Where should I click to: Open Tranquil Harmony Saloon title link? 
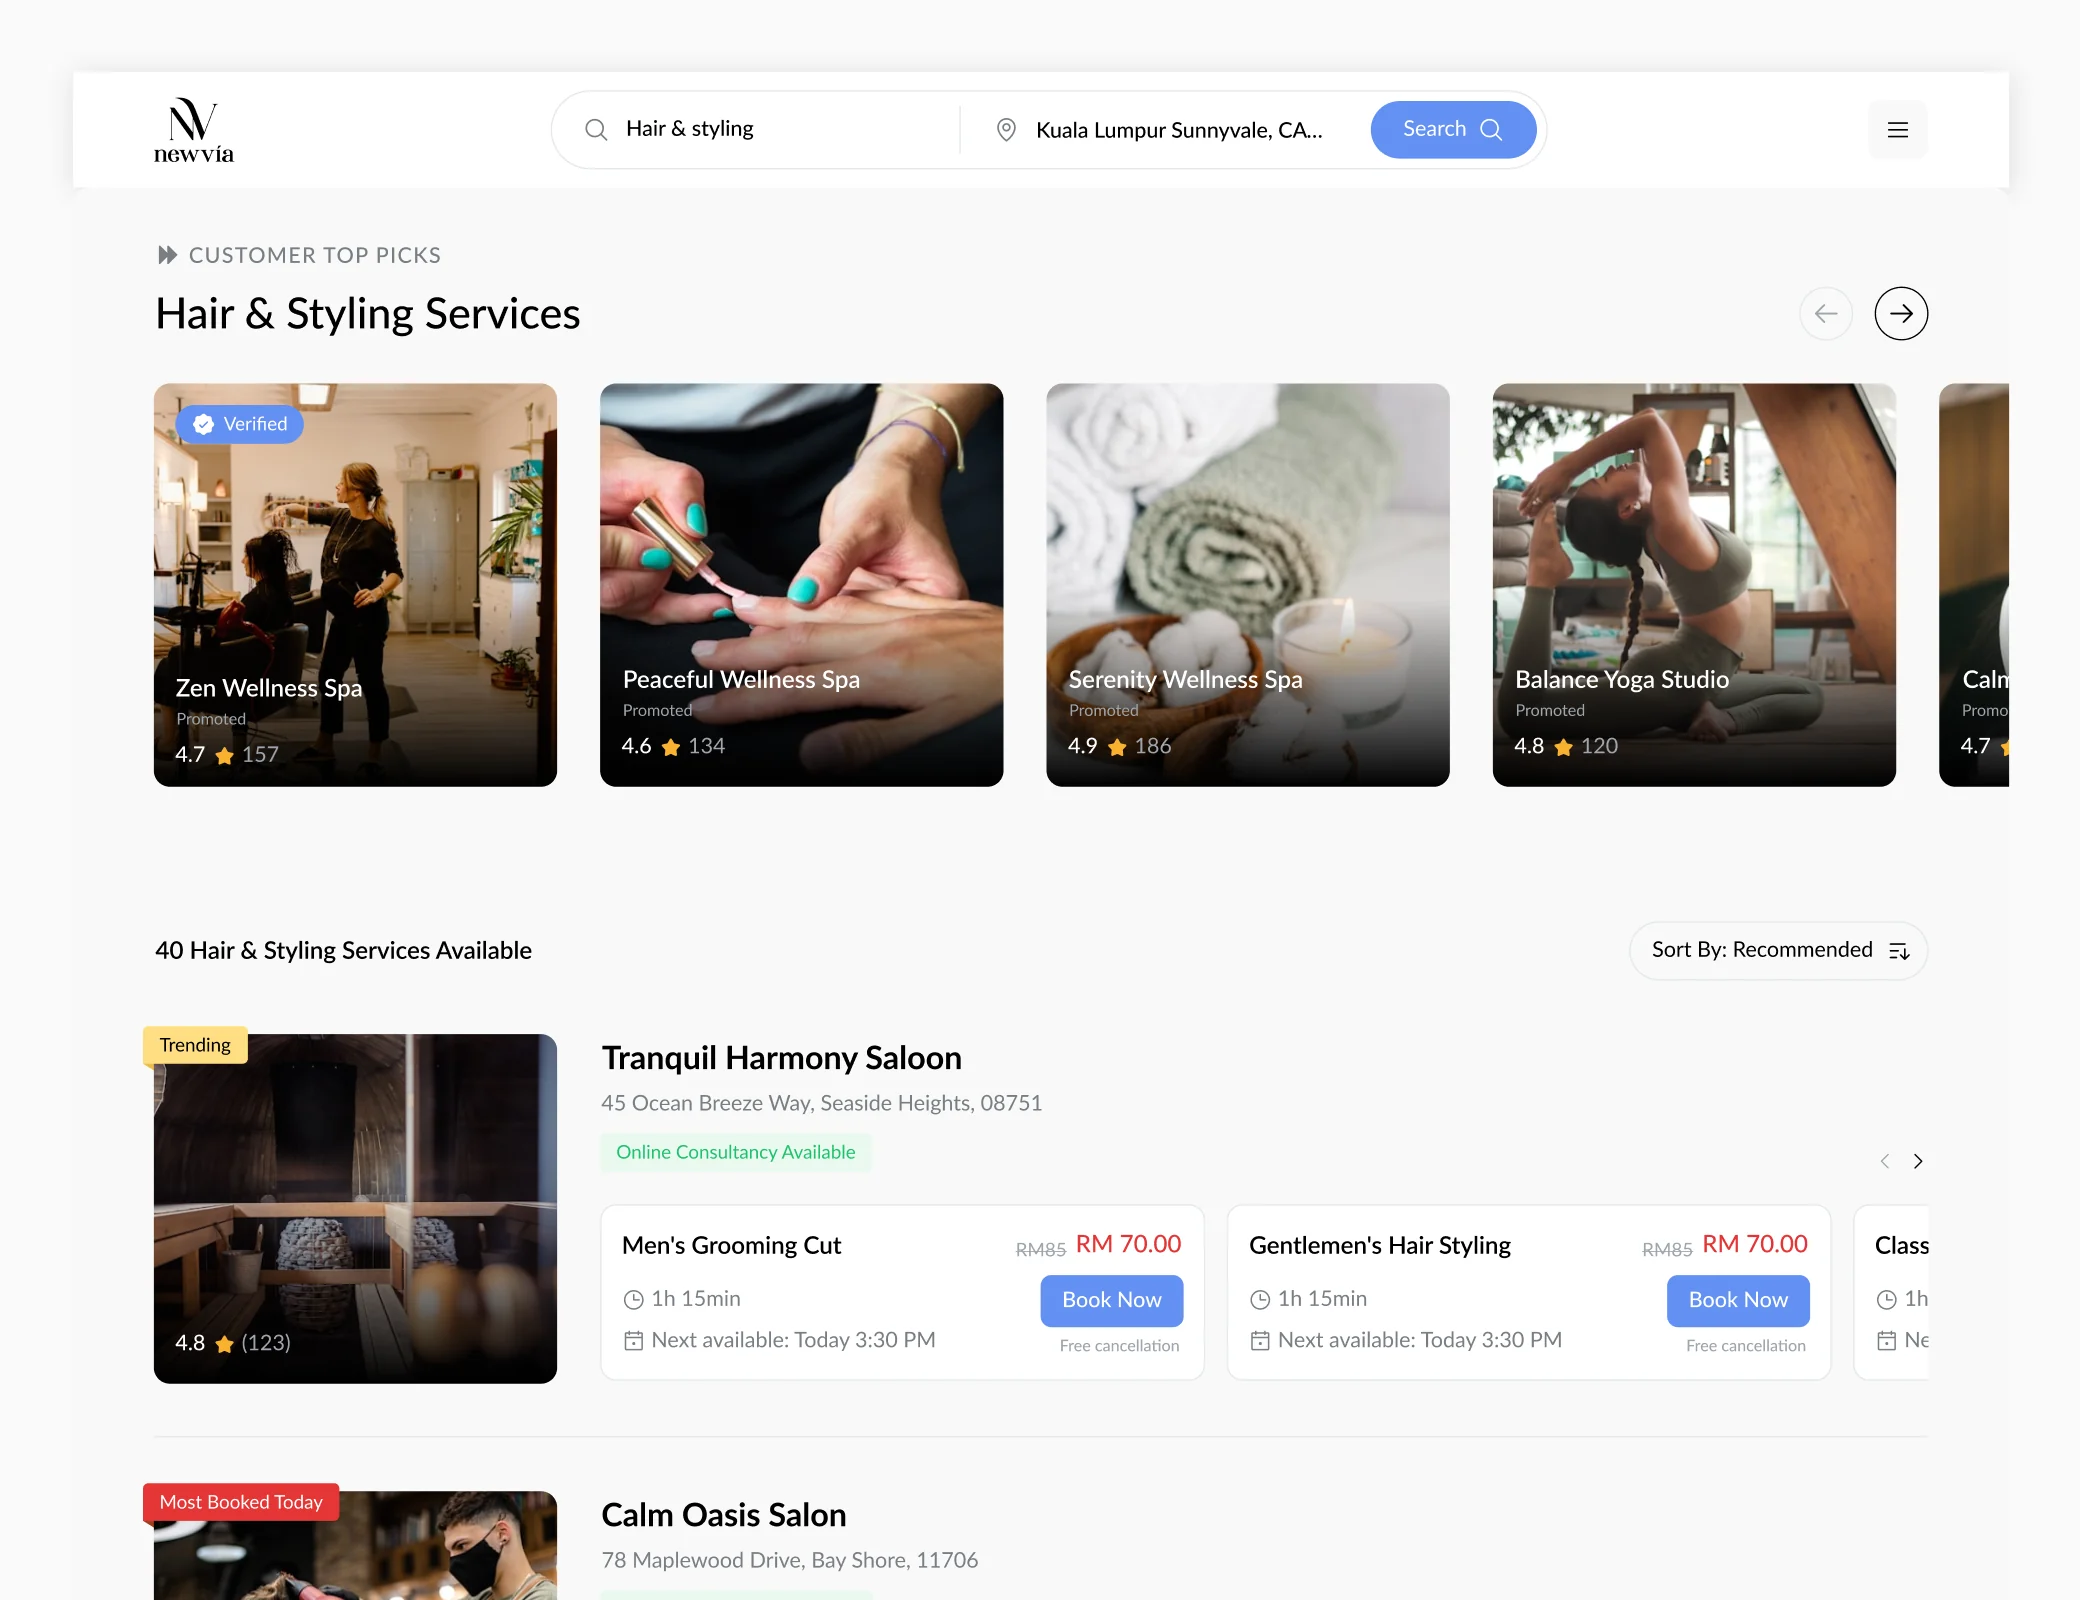coord(782,1058)
